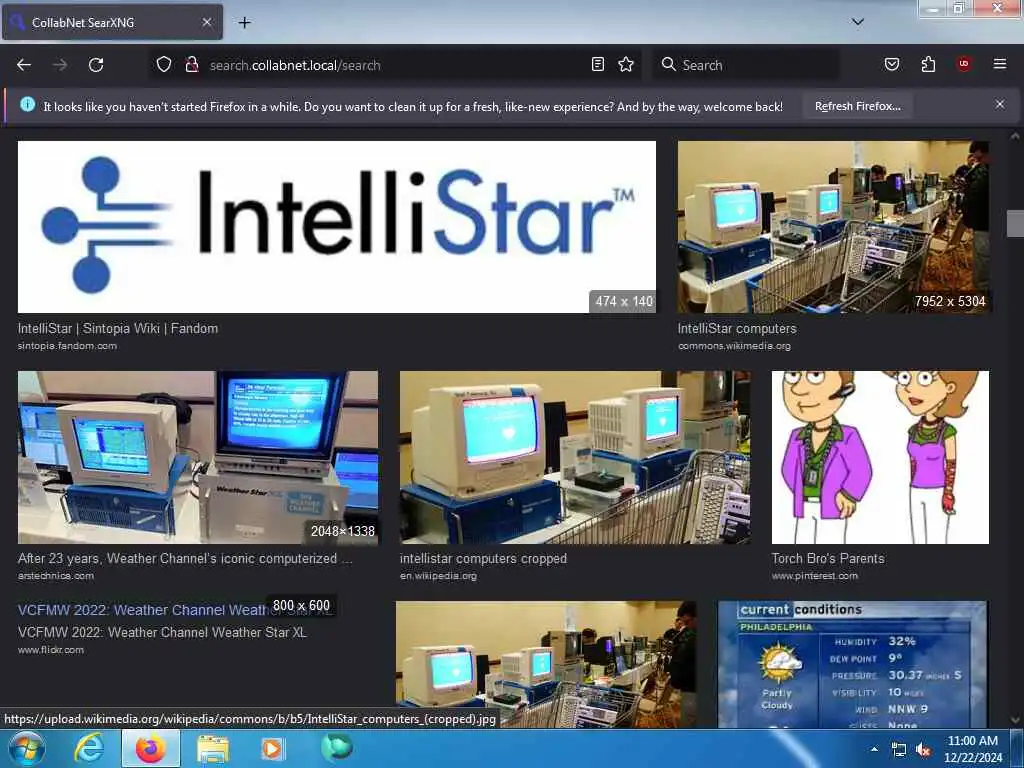Click the intellistar computers cropped caption
Screen dimensions: 1024x768
[x=483, y=558]
